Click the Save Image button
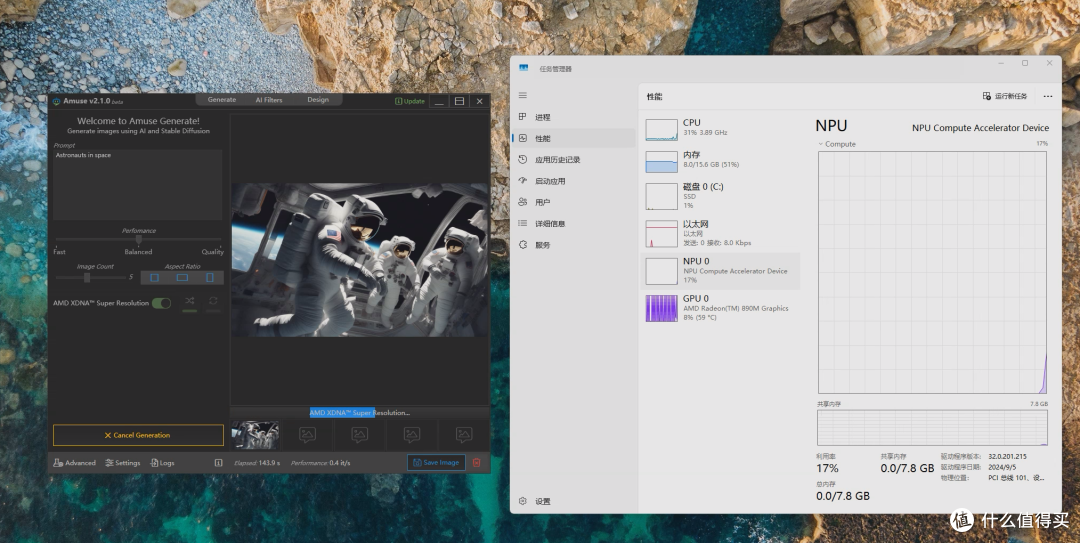 point(436,462)
